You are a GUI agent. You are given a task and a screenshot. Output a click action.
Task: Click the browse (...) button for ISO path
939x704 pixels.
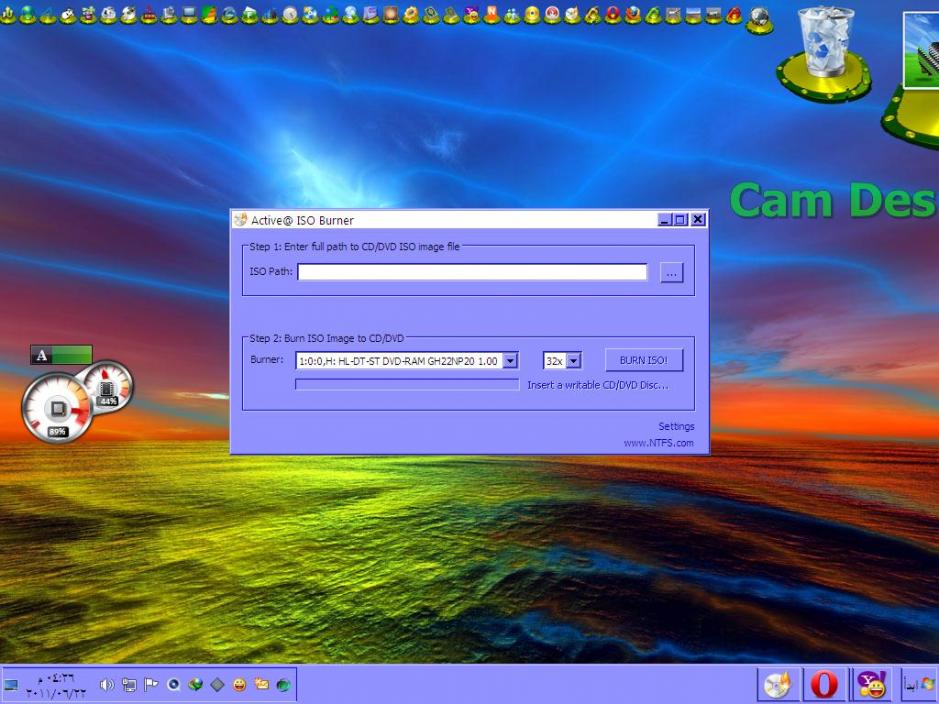pos(672,272)
